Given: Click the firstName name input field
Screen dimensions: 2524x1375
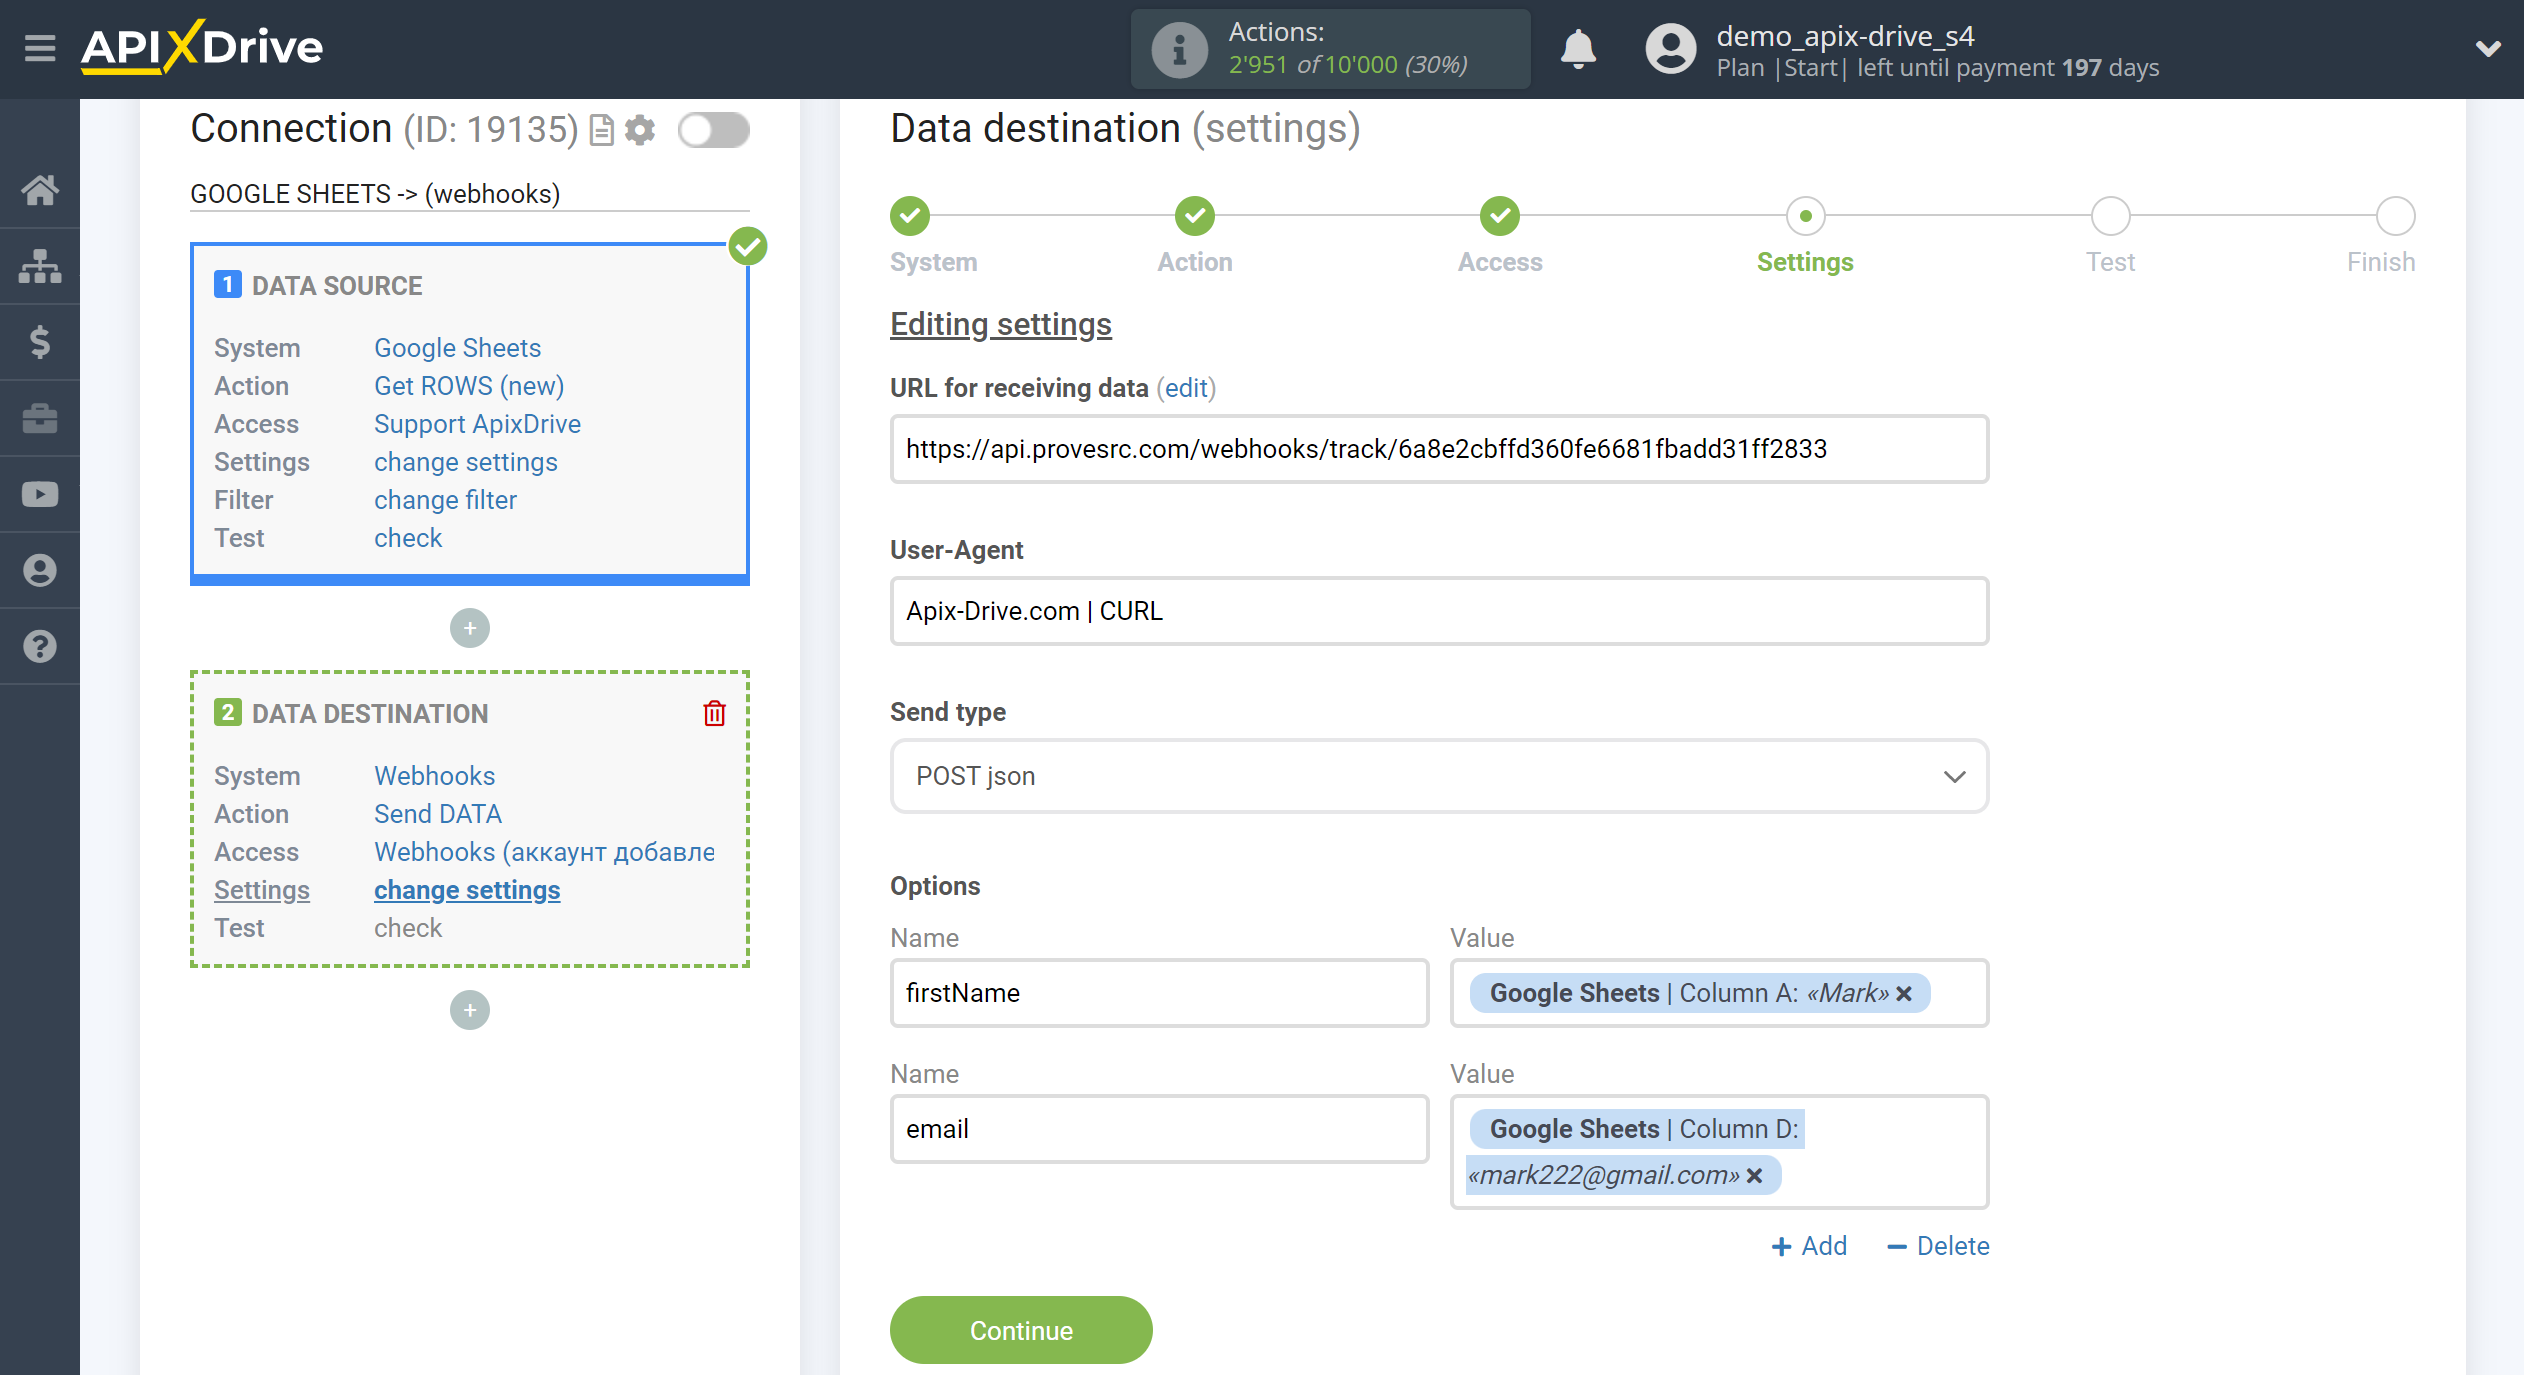Looking at the screenshot, I should pyautogui.click(x=1158, y=992).
